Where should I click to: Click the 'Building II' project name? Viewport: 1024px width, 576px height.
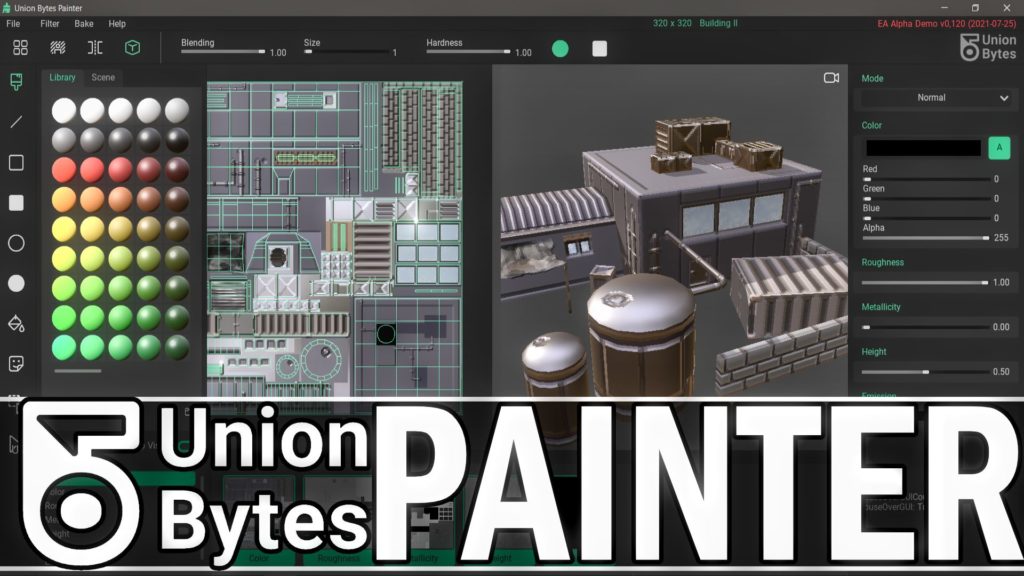coord(718,23)
